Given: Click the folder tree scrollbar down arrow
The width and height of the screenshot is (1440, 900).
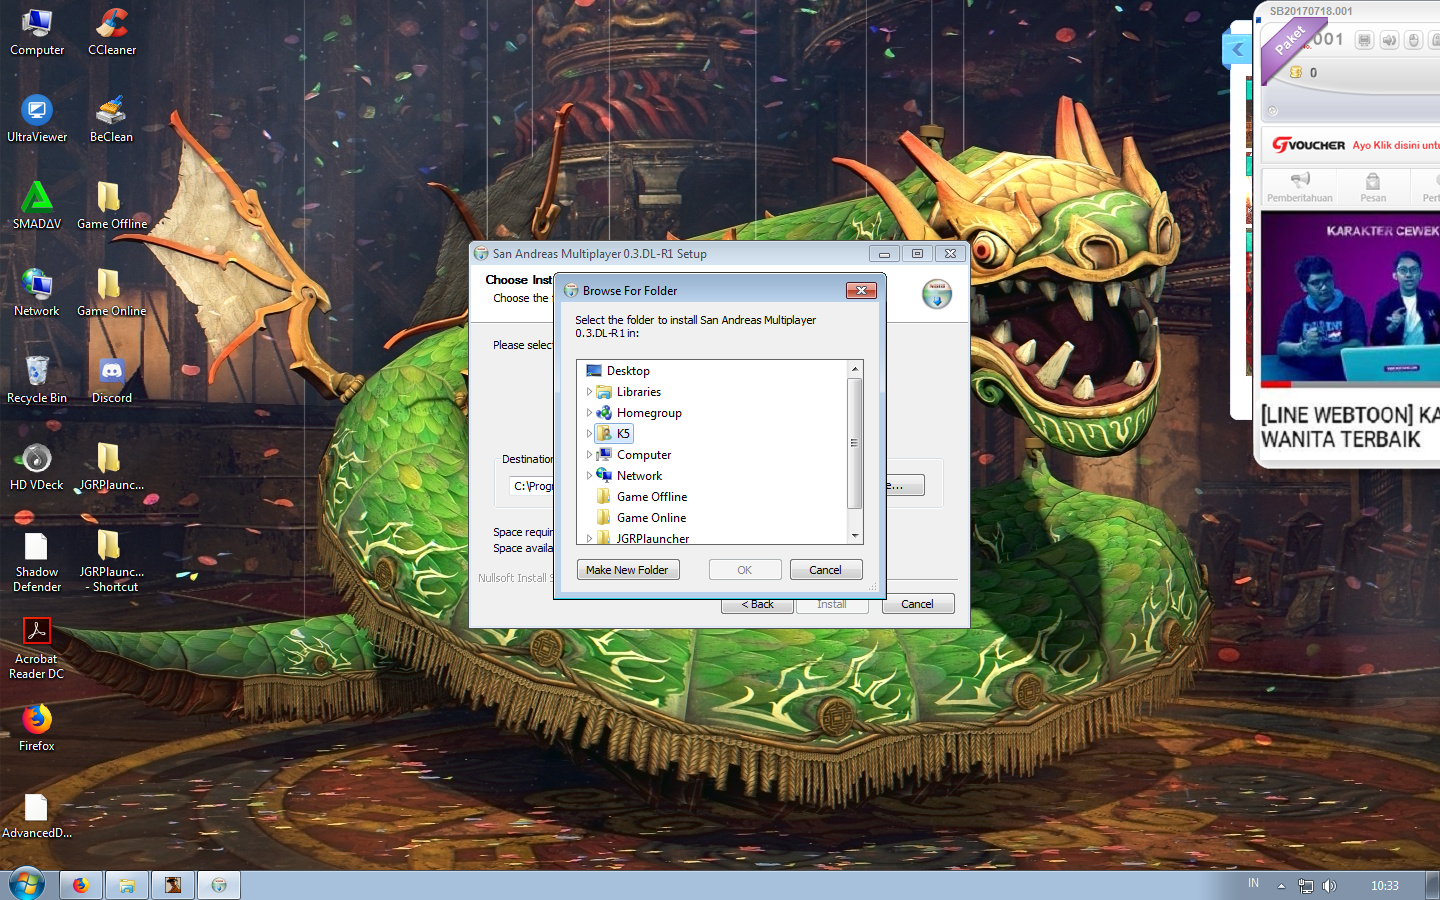Looking at the screenshot, I should click(x=855, y=536).
